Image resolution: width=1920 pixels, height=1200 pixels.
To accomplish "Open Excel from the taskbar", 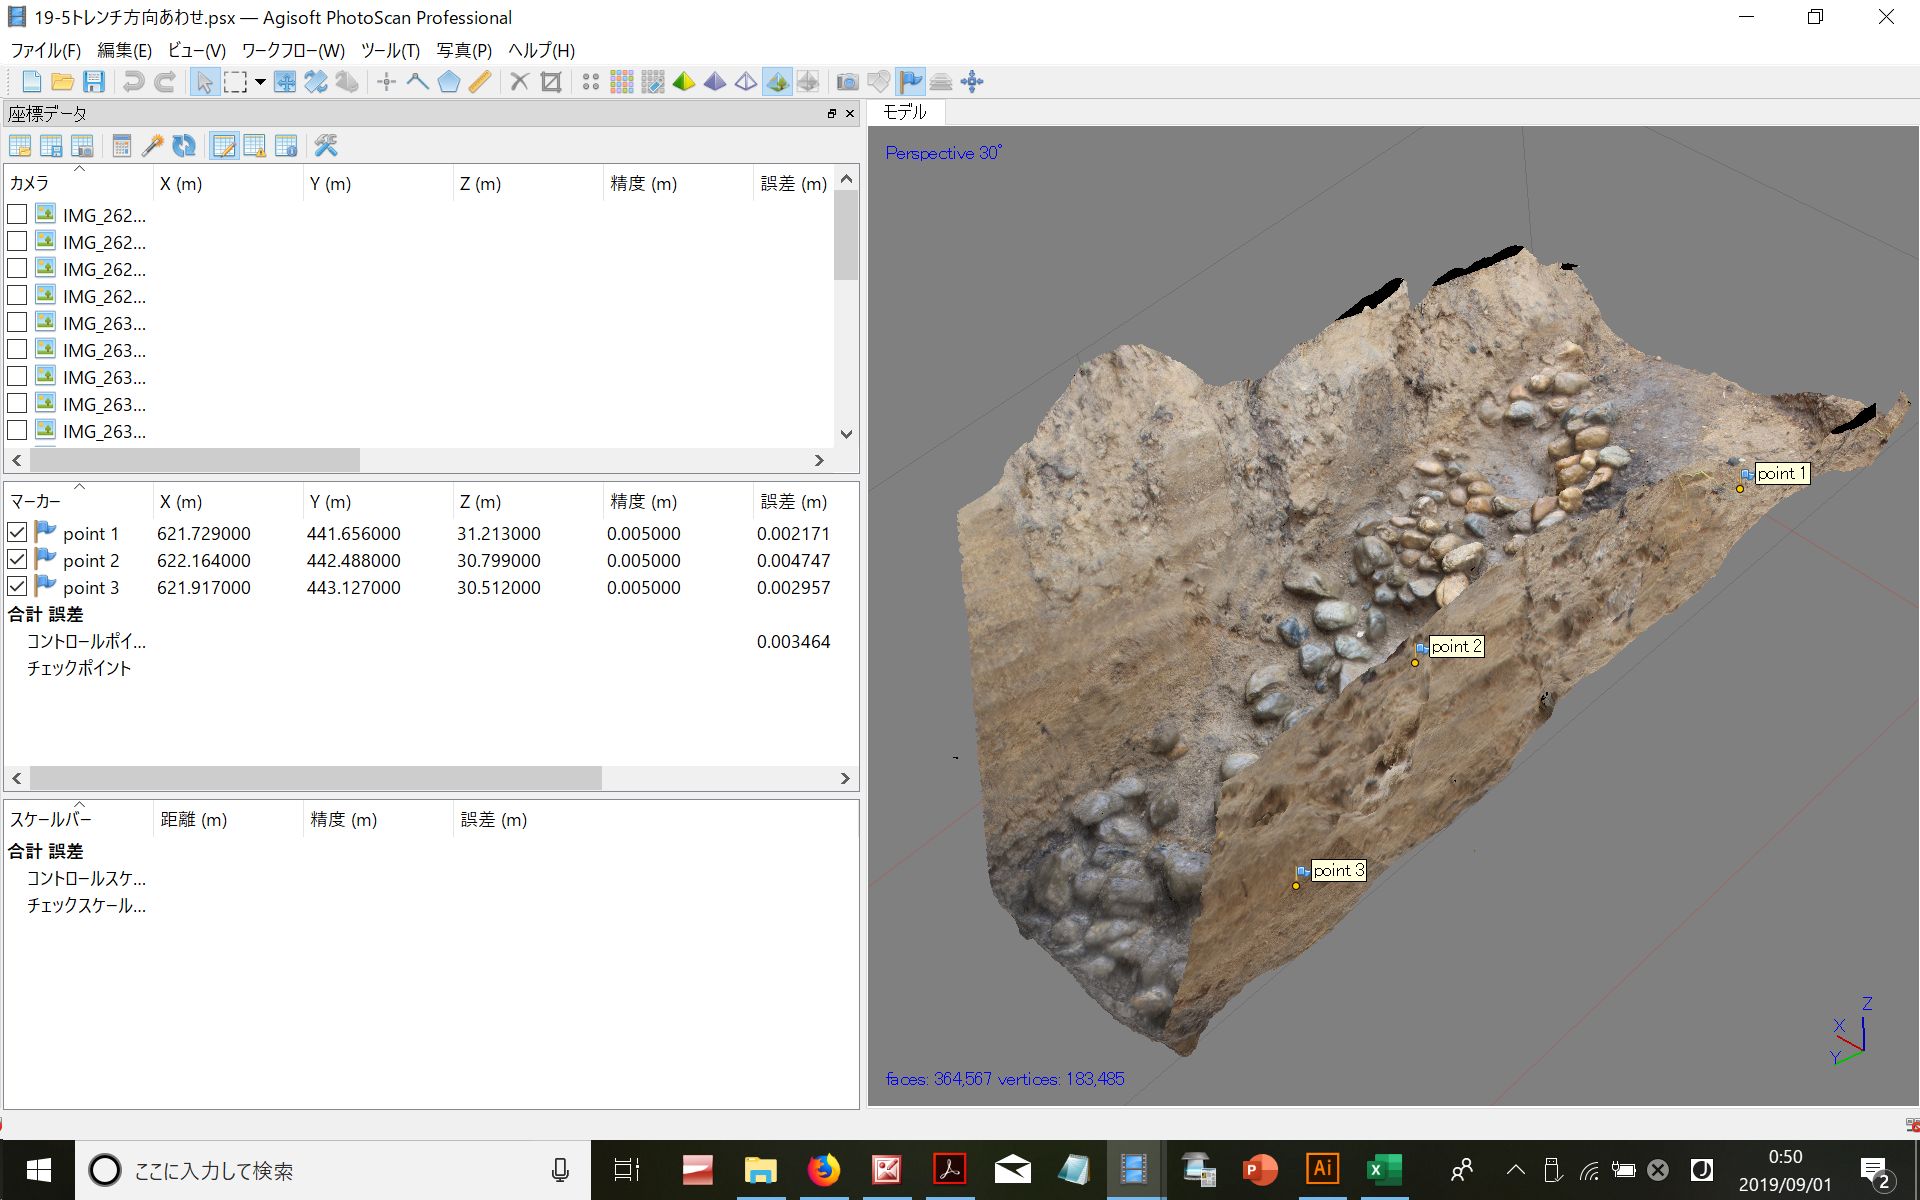I will 1384,1170.
